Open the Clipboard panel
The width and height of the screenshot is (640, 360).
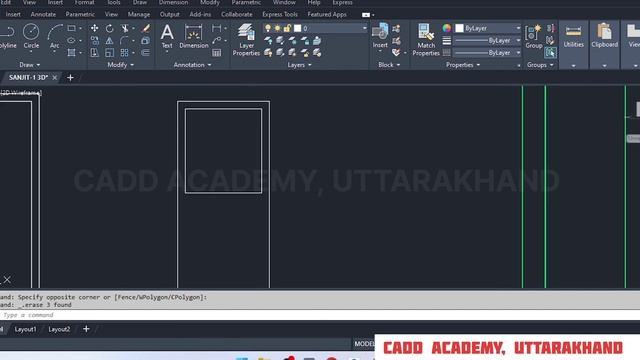pyautogui.click(x=604, y=36)
